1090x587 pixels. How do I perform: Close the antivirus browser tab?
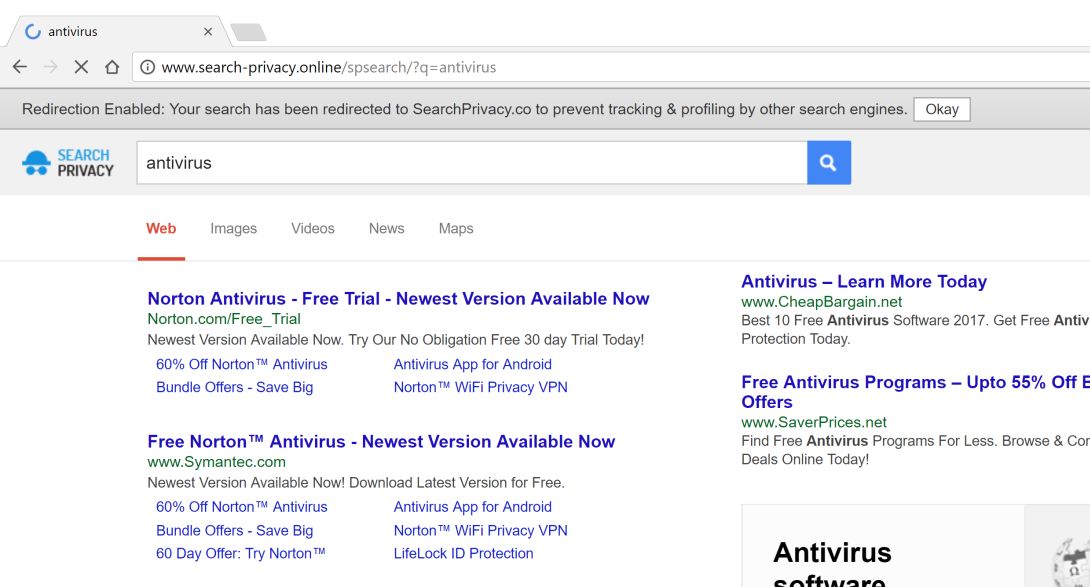tap(208, 31)
